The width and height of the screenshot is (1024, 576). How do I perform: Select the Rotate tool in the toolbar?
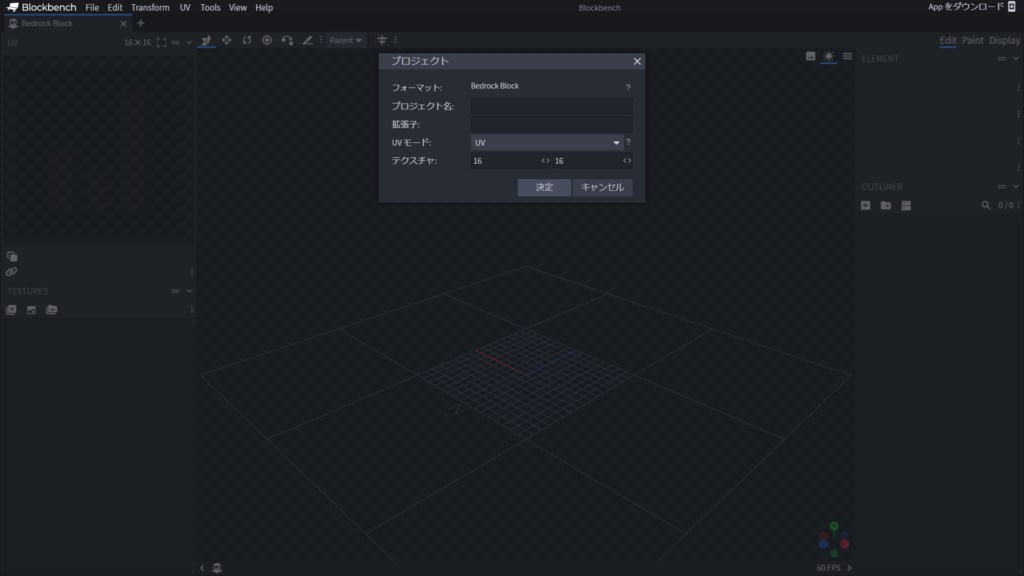click(246, 40)
